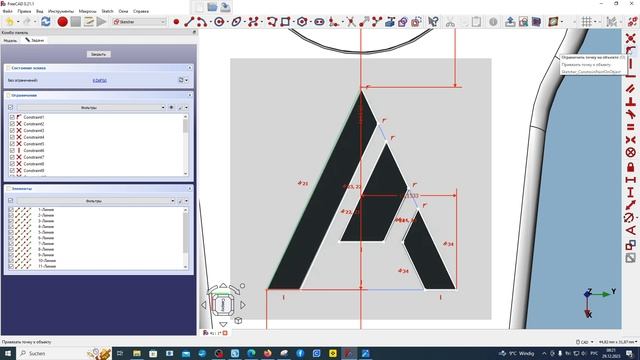The height and width of the screenshot is (360, 640).
Task: Apply the Point On Object constraint
Action: pos(631,51)
